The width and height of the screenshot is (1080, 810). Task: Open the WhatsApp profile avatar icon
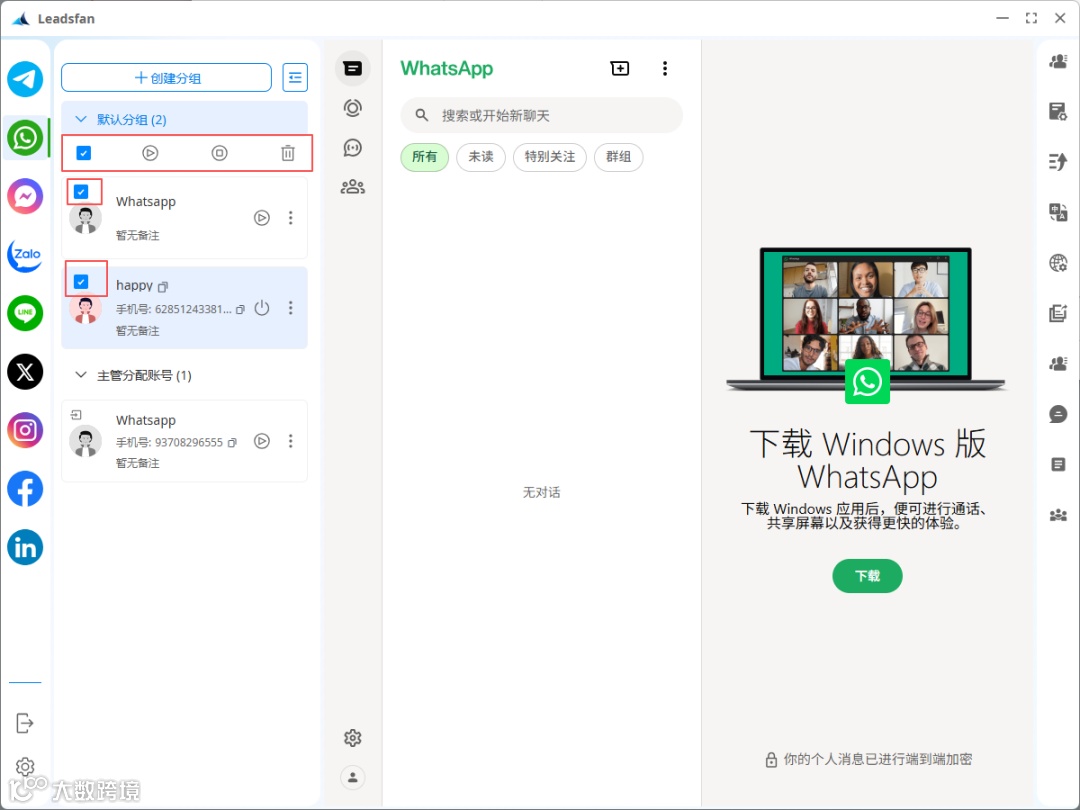(x=353, y=778)
